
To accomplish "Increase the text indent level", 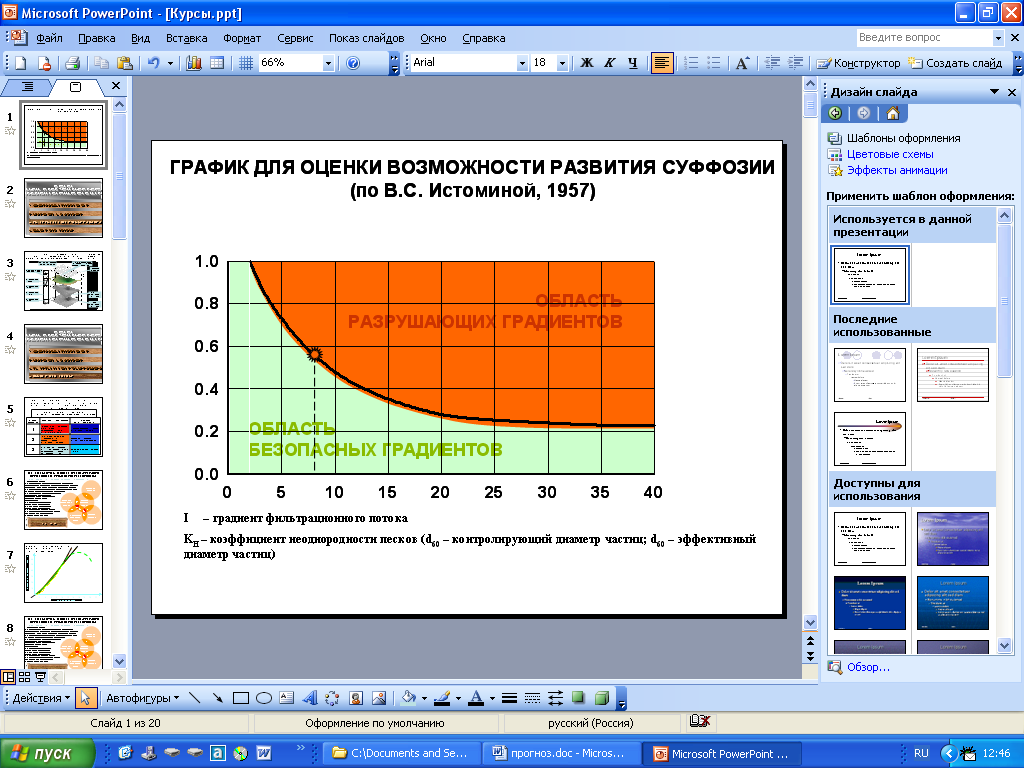I will click(795, 63).
